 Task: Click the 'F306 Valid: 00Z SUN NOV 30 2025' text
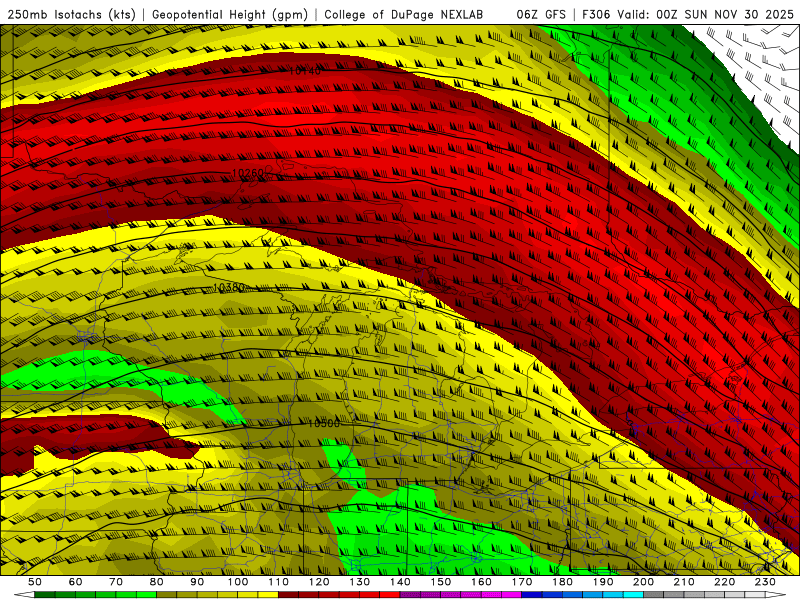pyautogui.click(x=688, y=15)
